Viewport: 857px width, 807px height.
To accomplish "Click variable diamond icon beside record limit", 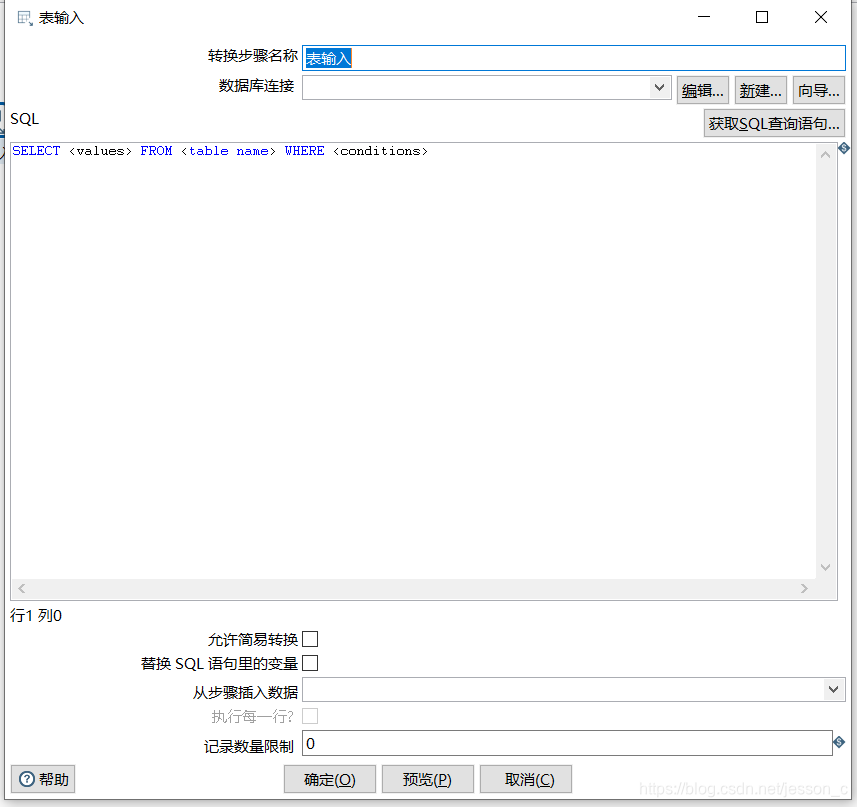I will 839,742.
